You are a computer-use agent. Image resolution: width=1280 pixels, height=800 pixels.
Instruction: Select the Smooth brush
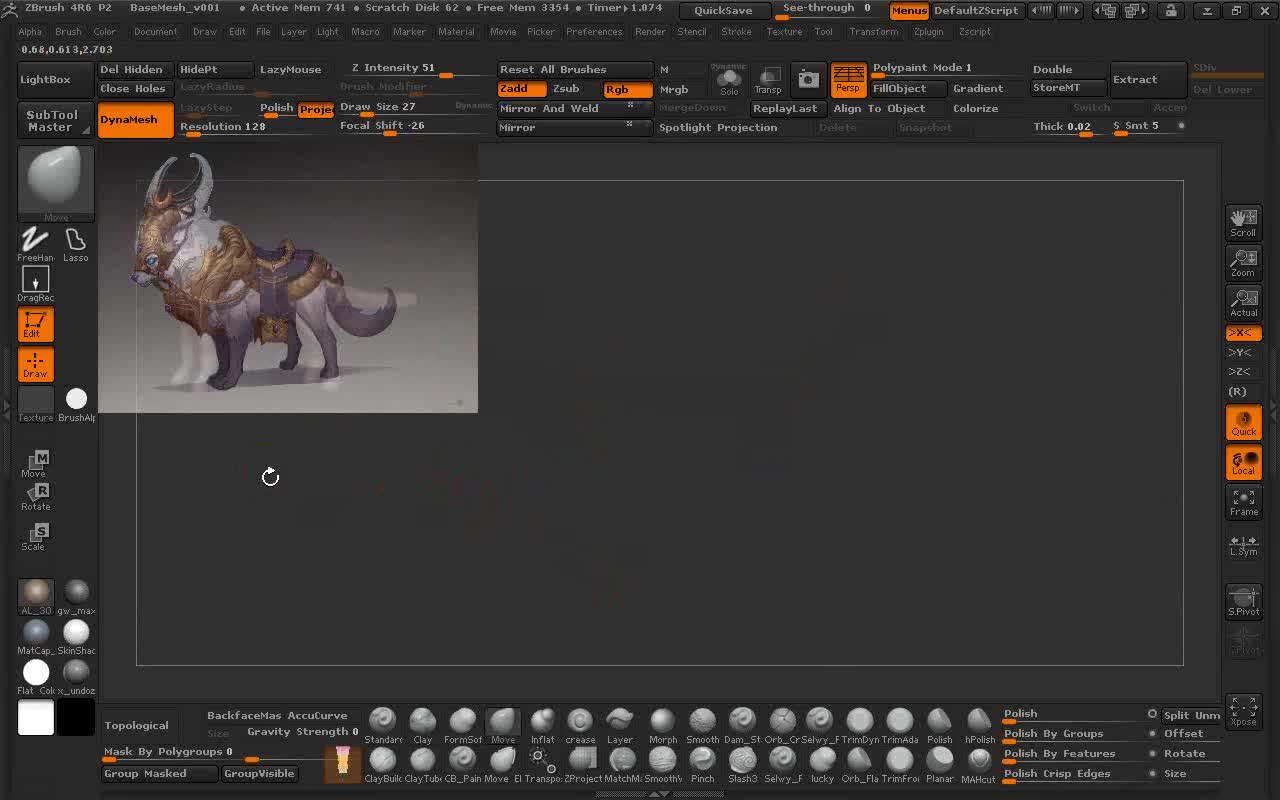[x=702, y=726]
